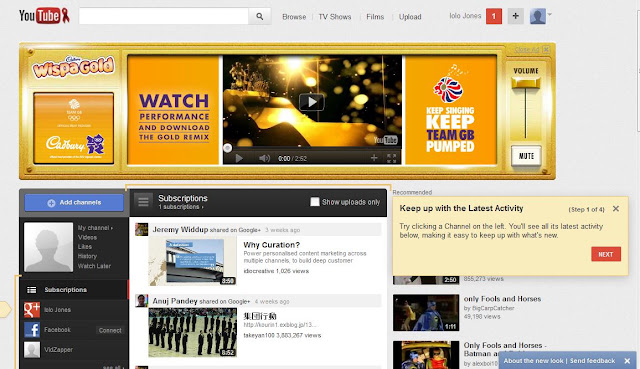Click the video progress scrubber handle

[x=227, y=148]
